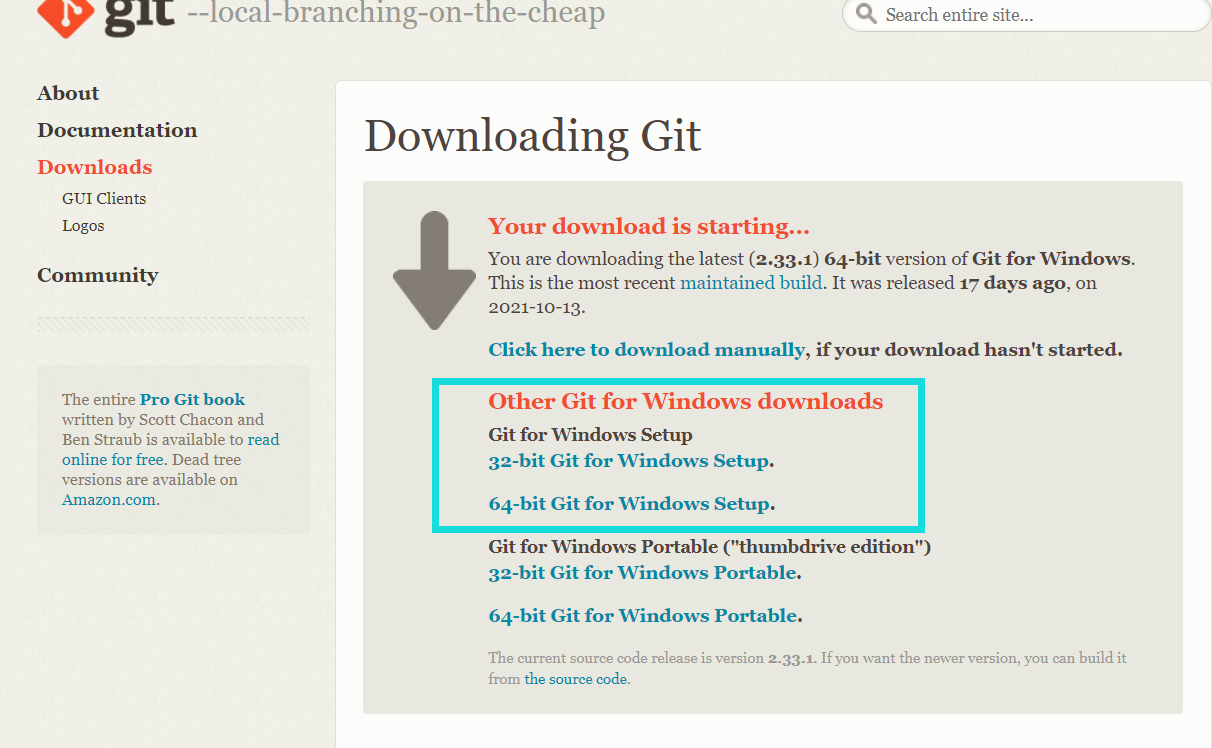This screenshot has width=1212, height=748.
Task: Click the maintained build link
Action: point(751,283)
